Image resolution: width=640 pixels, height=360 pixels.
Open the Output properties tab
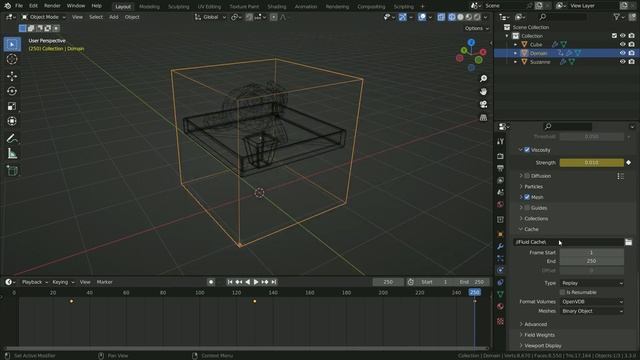pyautogui.click(x=500, y=168)
